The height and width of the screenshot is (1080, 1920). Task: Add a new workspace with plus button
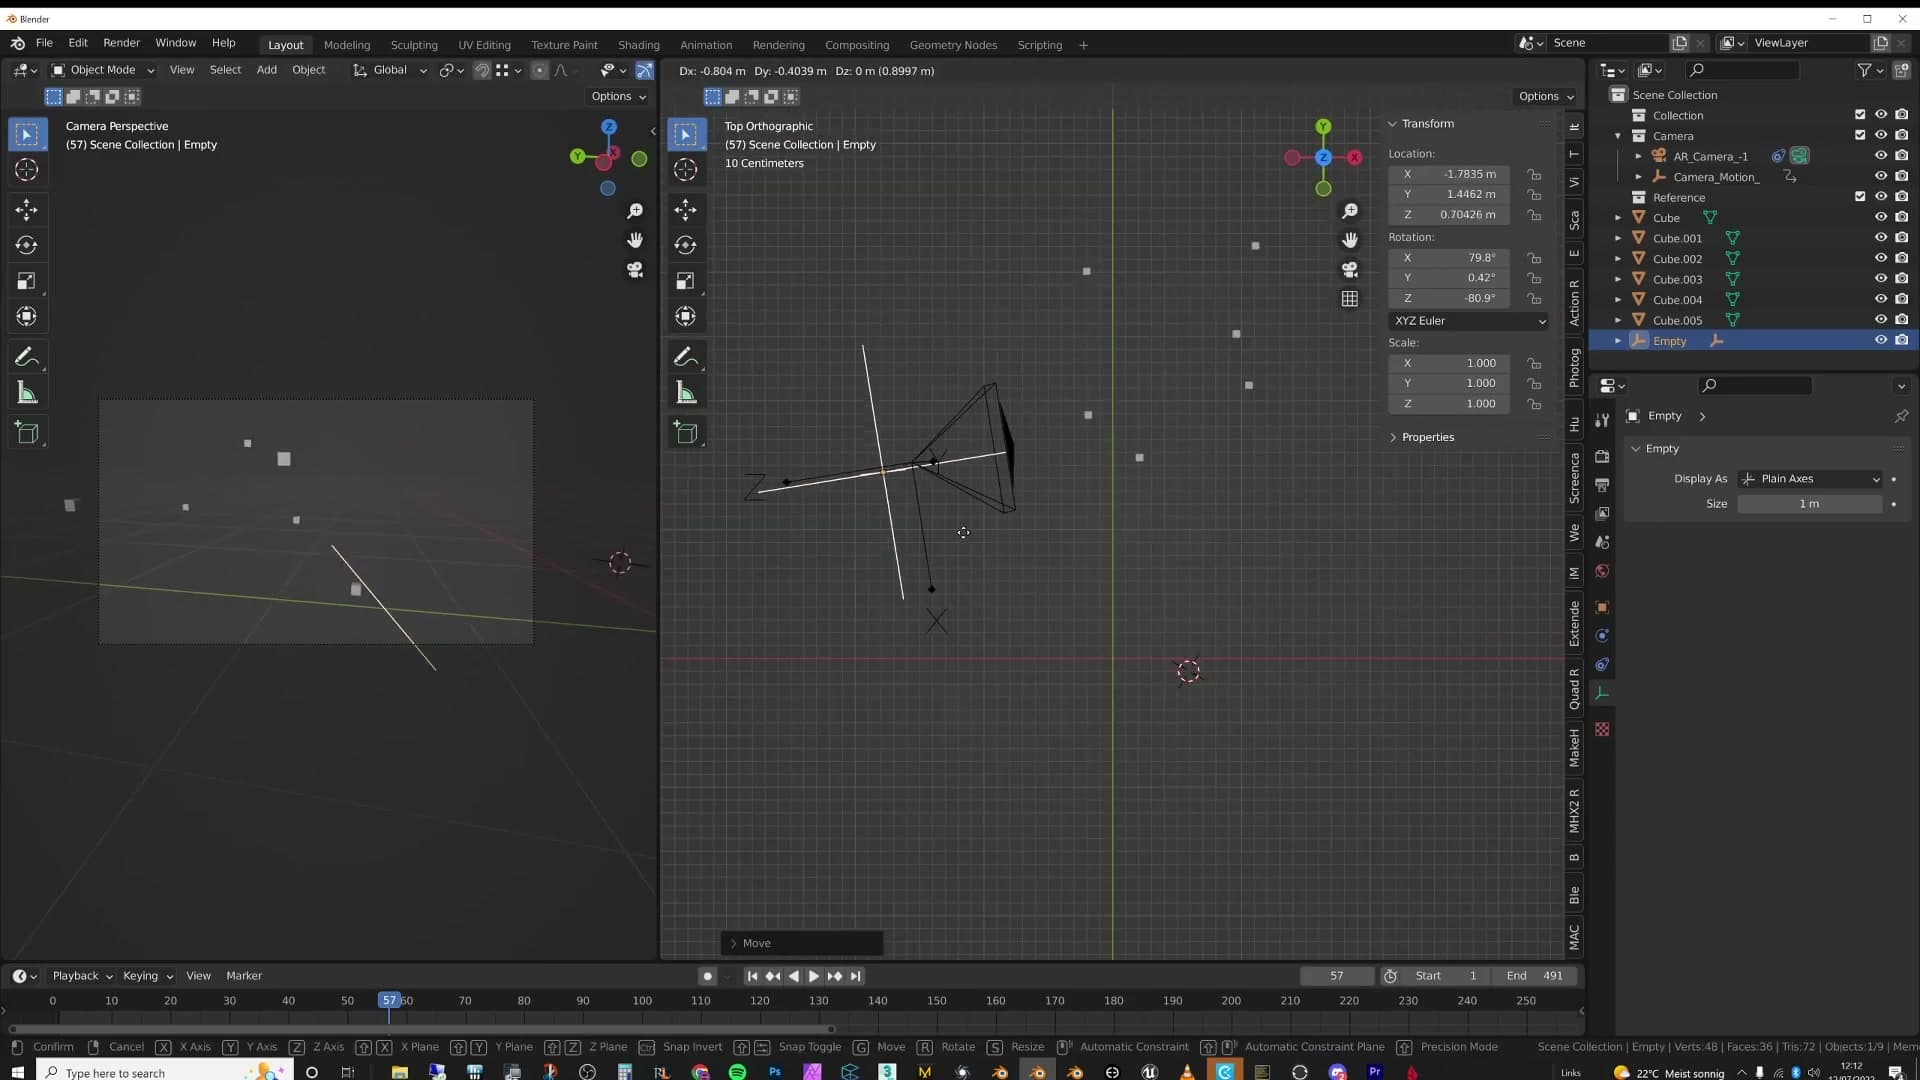(1083, 45)
